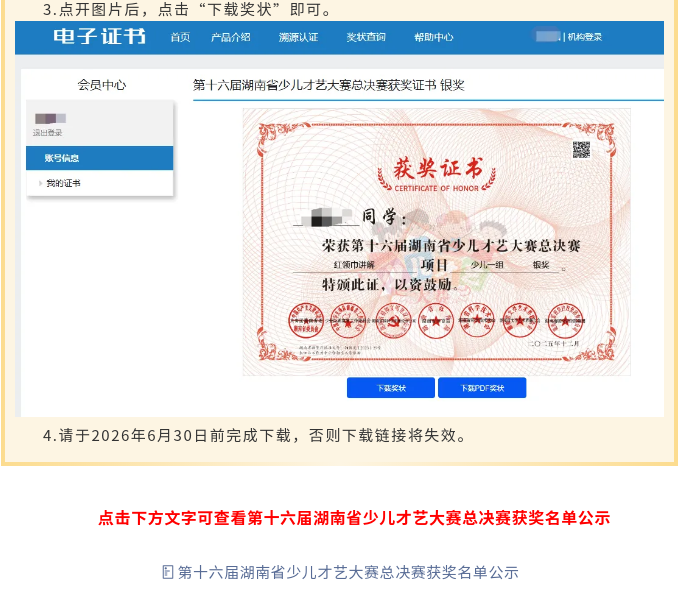Click the blurred user avatar under 会员中心

pyautogui.click(x=50, y=119)
